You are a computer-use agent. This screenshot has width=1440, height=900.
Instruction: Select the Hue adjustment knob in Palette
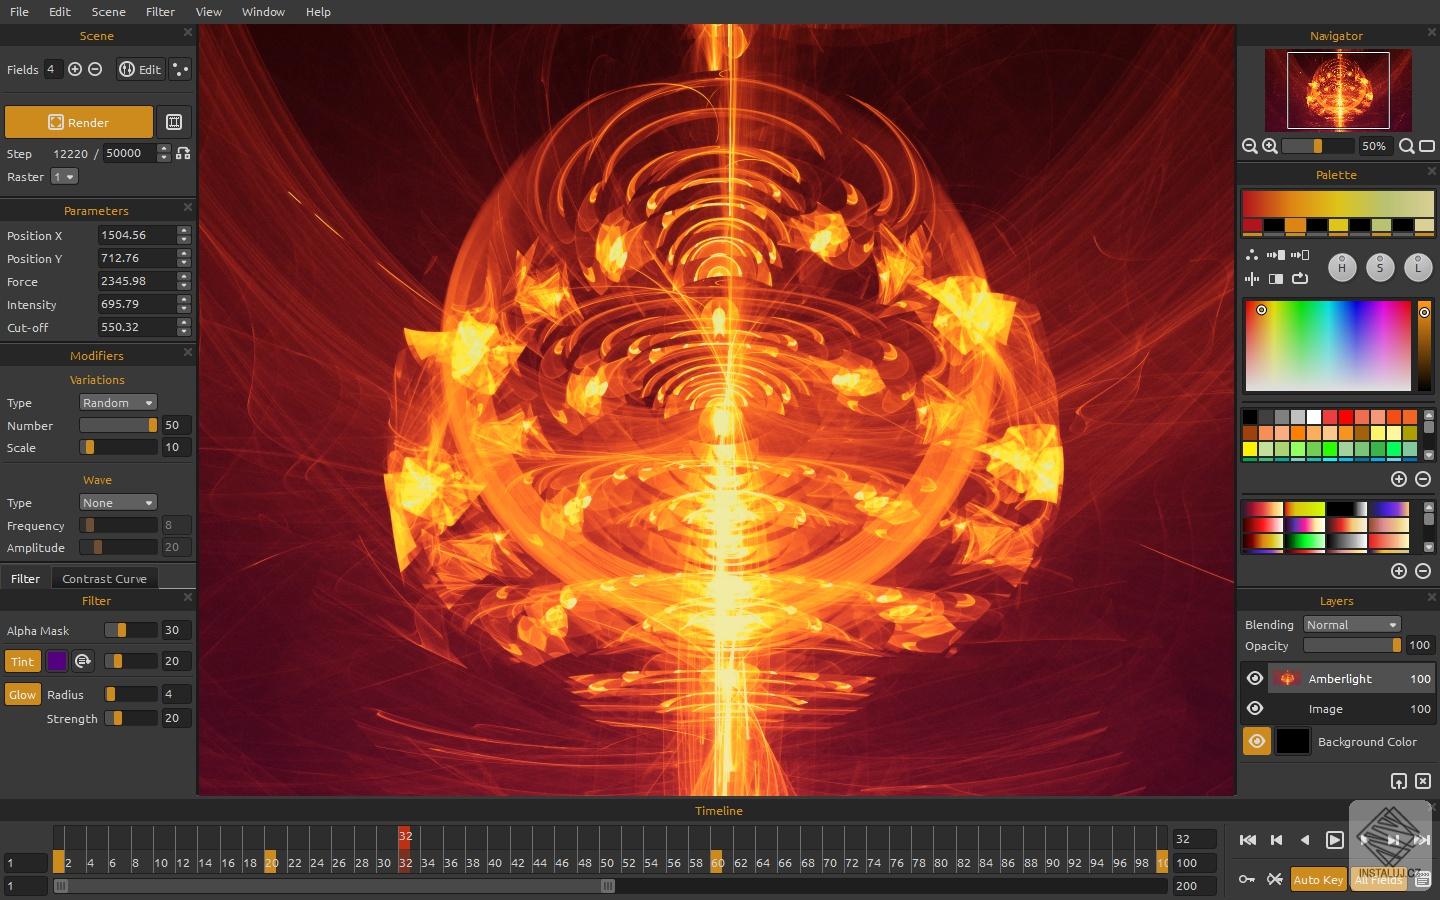pos(1342,267)
